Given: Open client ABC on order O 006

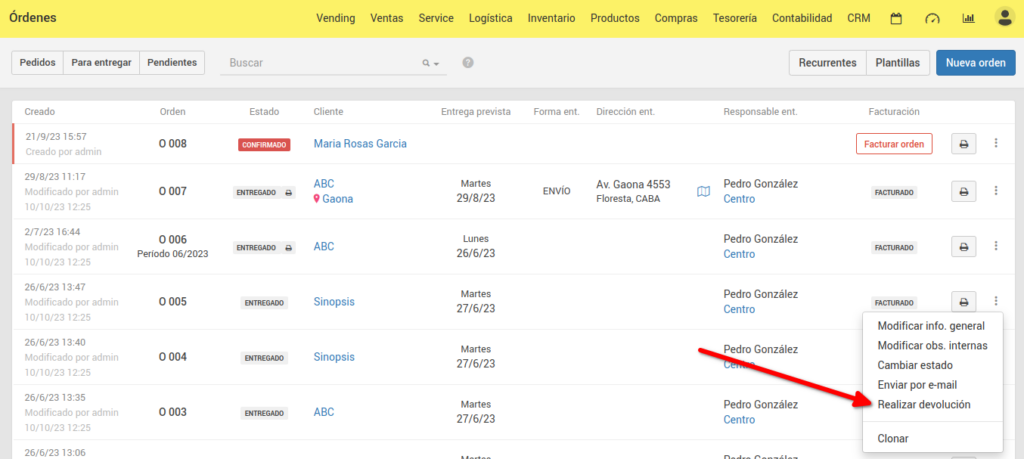Looking at the screenshot, I should coord(323,246).
